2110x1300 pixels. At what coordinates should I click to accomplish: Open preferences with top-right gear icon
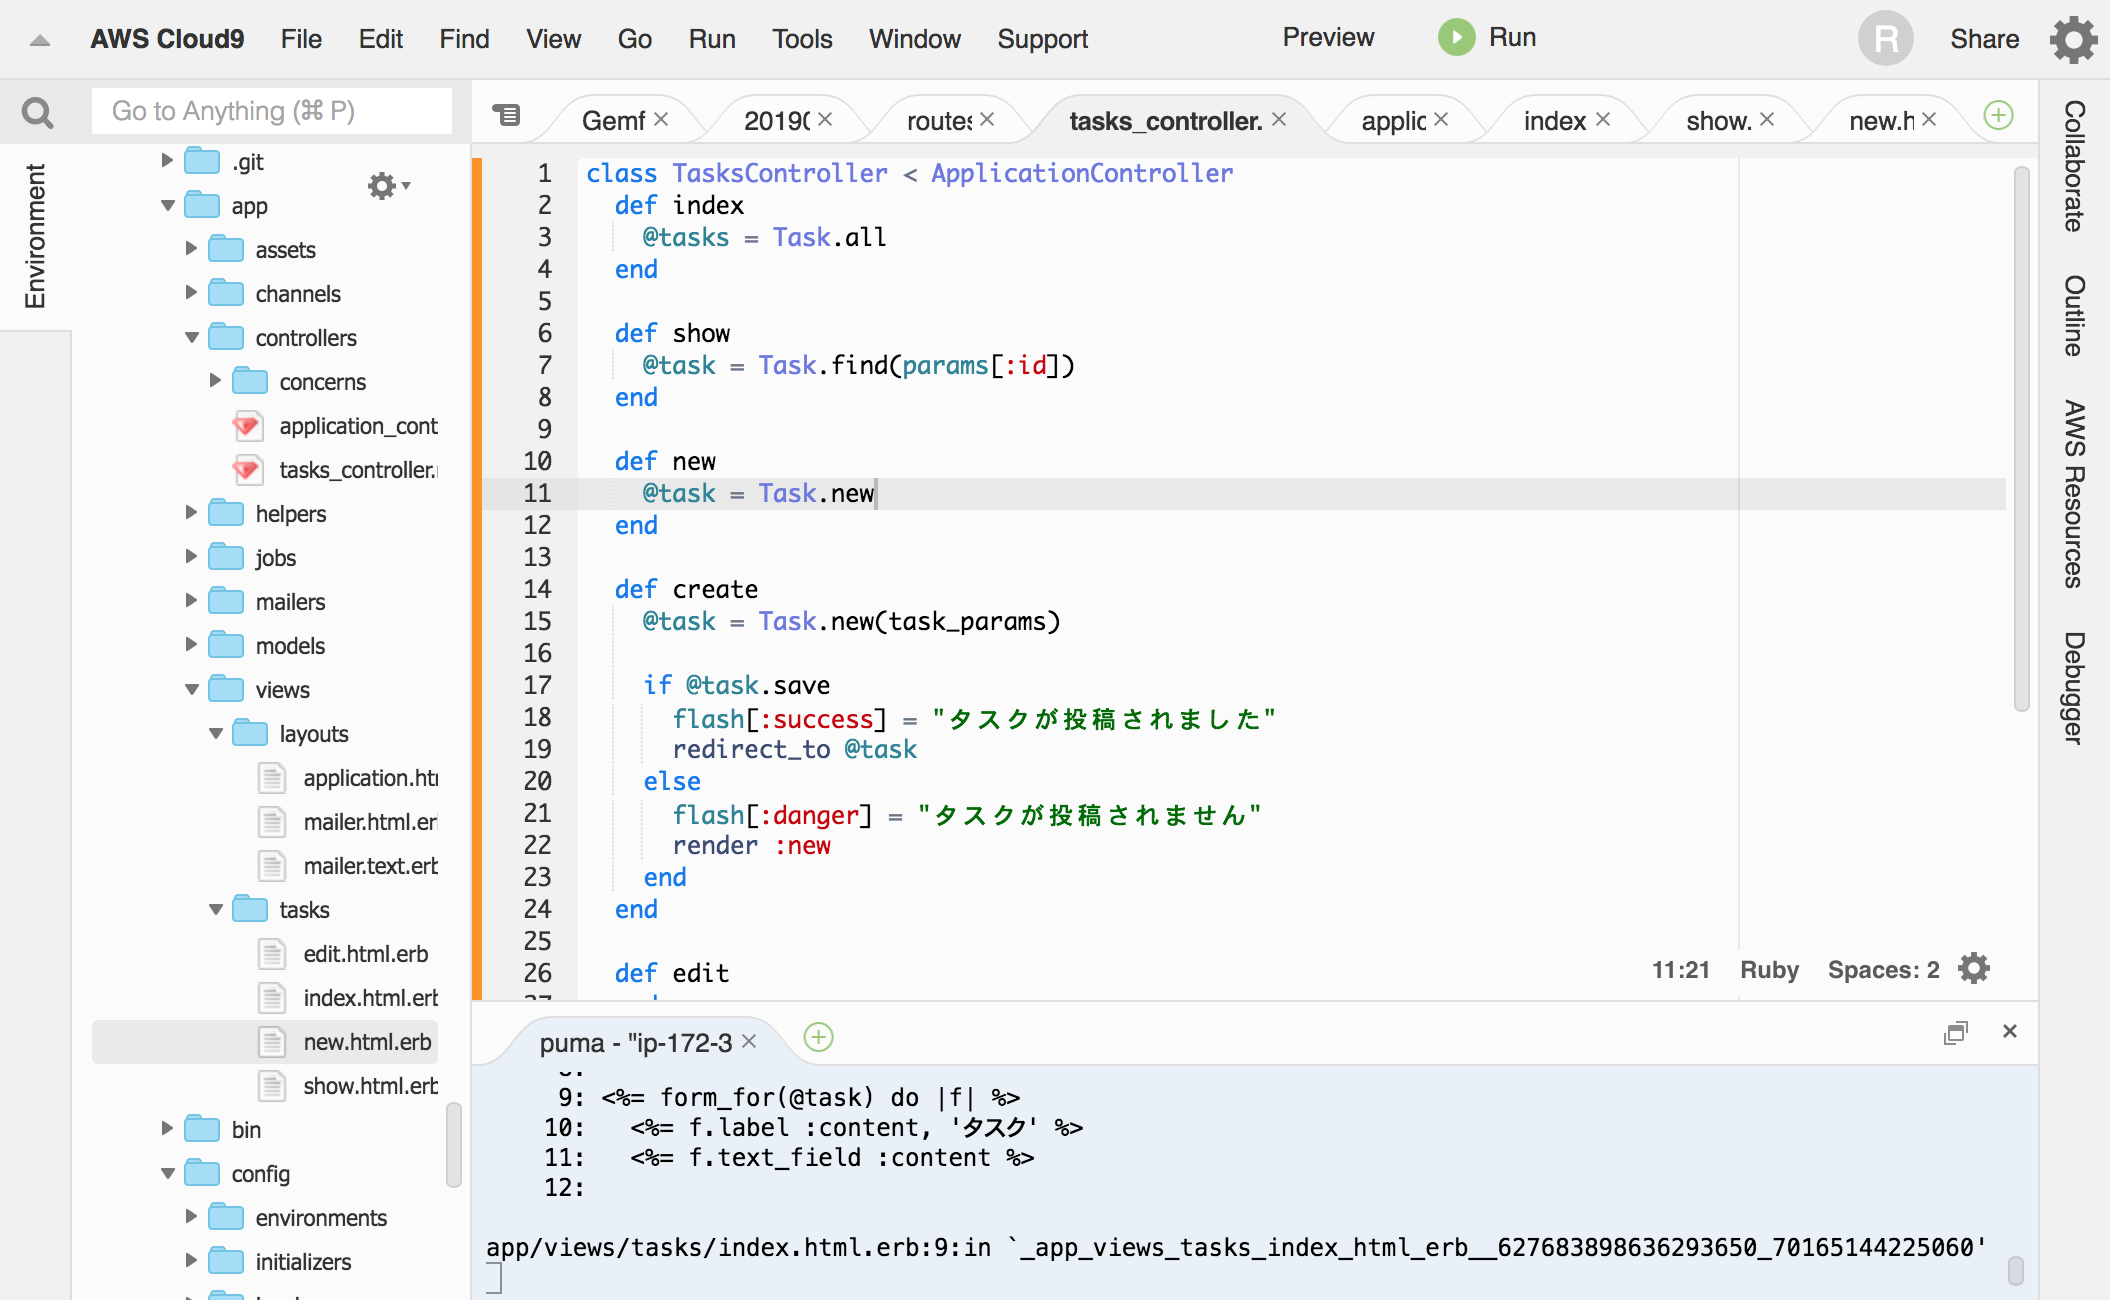pos(2073,40)
